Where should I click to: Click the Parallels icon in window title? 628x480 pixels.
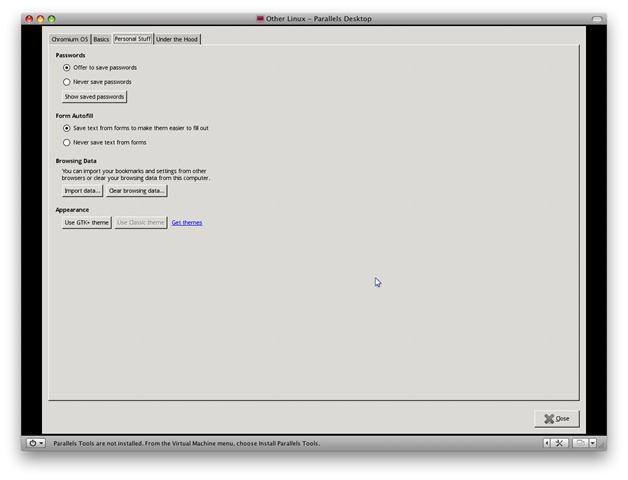[x=260, y=19]
